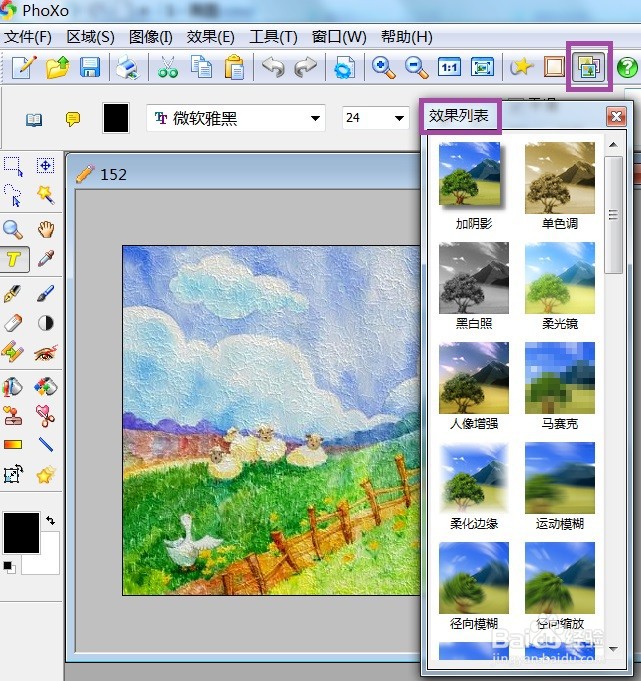Undo last action arrow
The width and height of the screenshot is (641, 681).
coord(273,67)
